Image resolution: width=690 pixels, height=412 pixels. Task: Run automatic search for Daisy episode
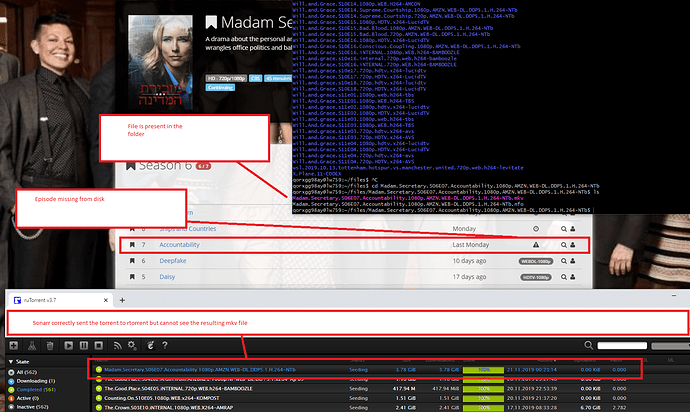(x=564, y=277)
